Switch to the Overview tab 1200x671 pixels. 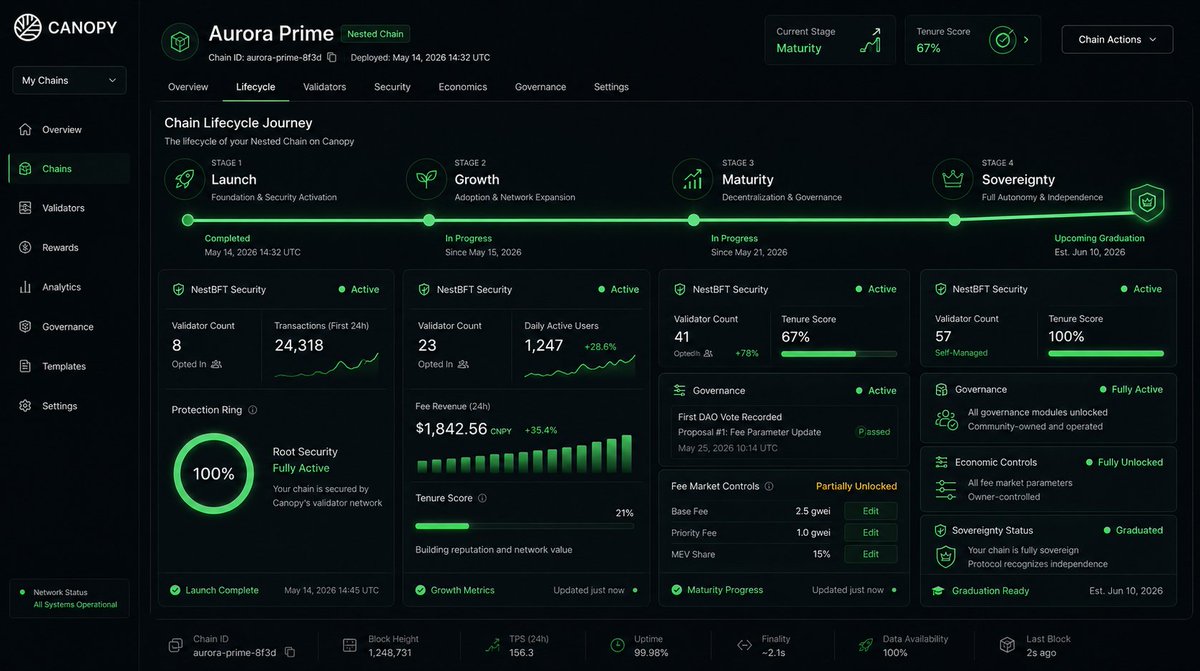[188, 87]
